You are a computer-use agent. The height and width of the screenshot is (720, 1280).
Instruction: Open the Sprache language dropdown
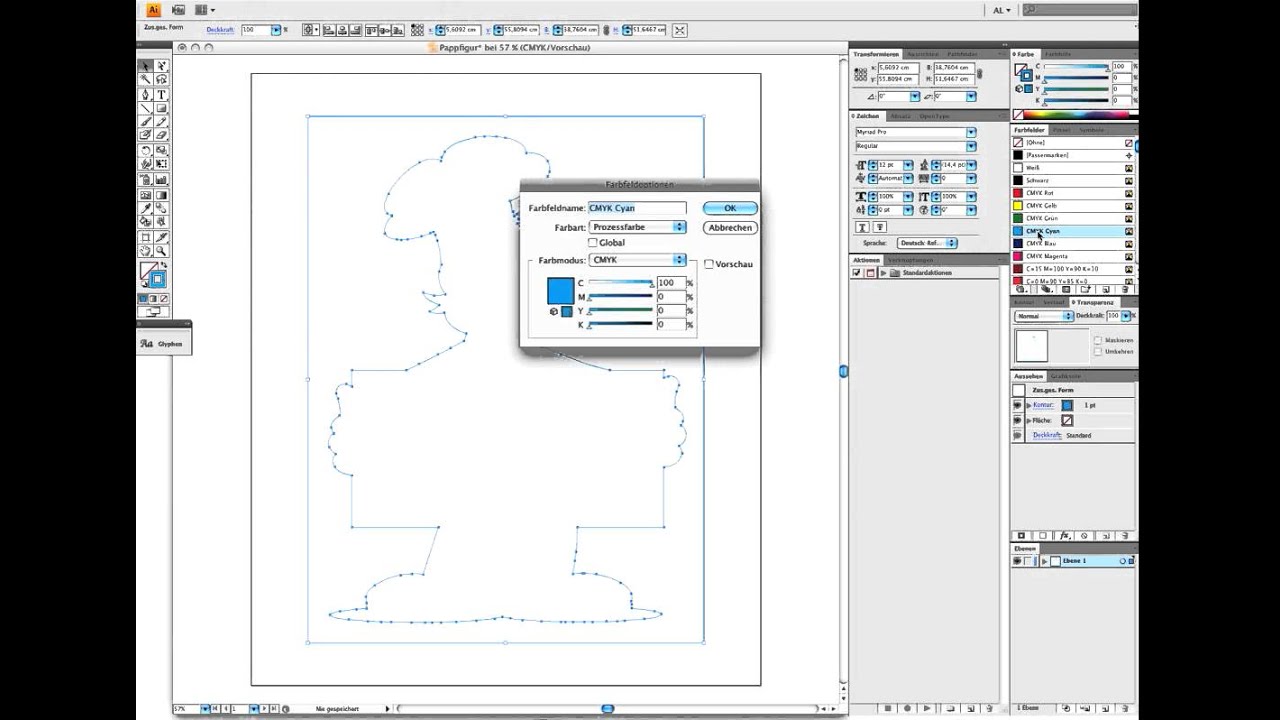point(926,243)
